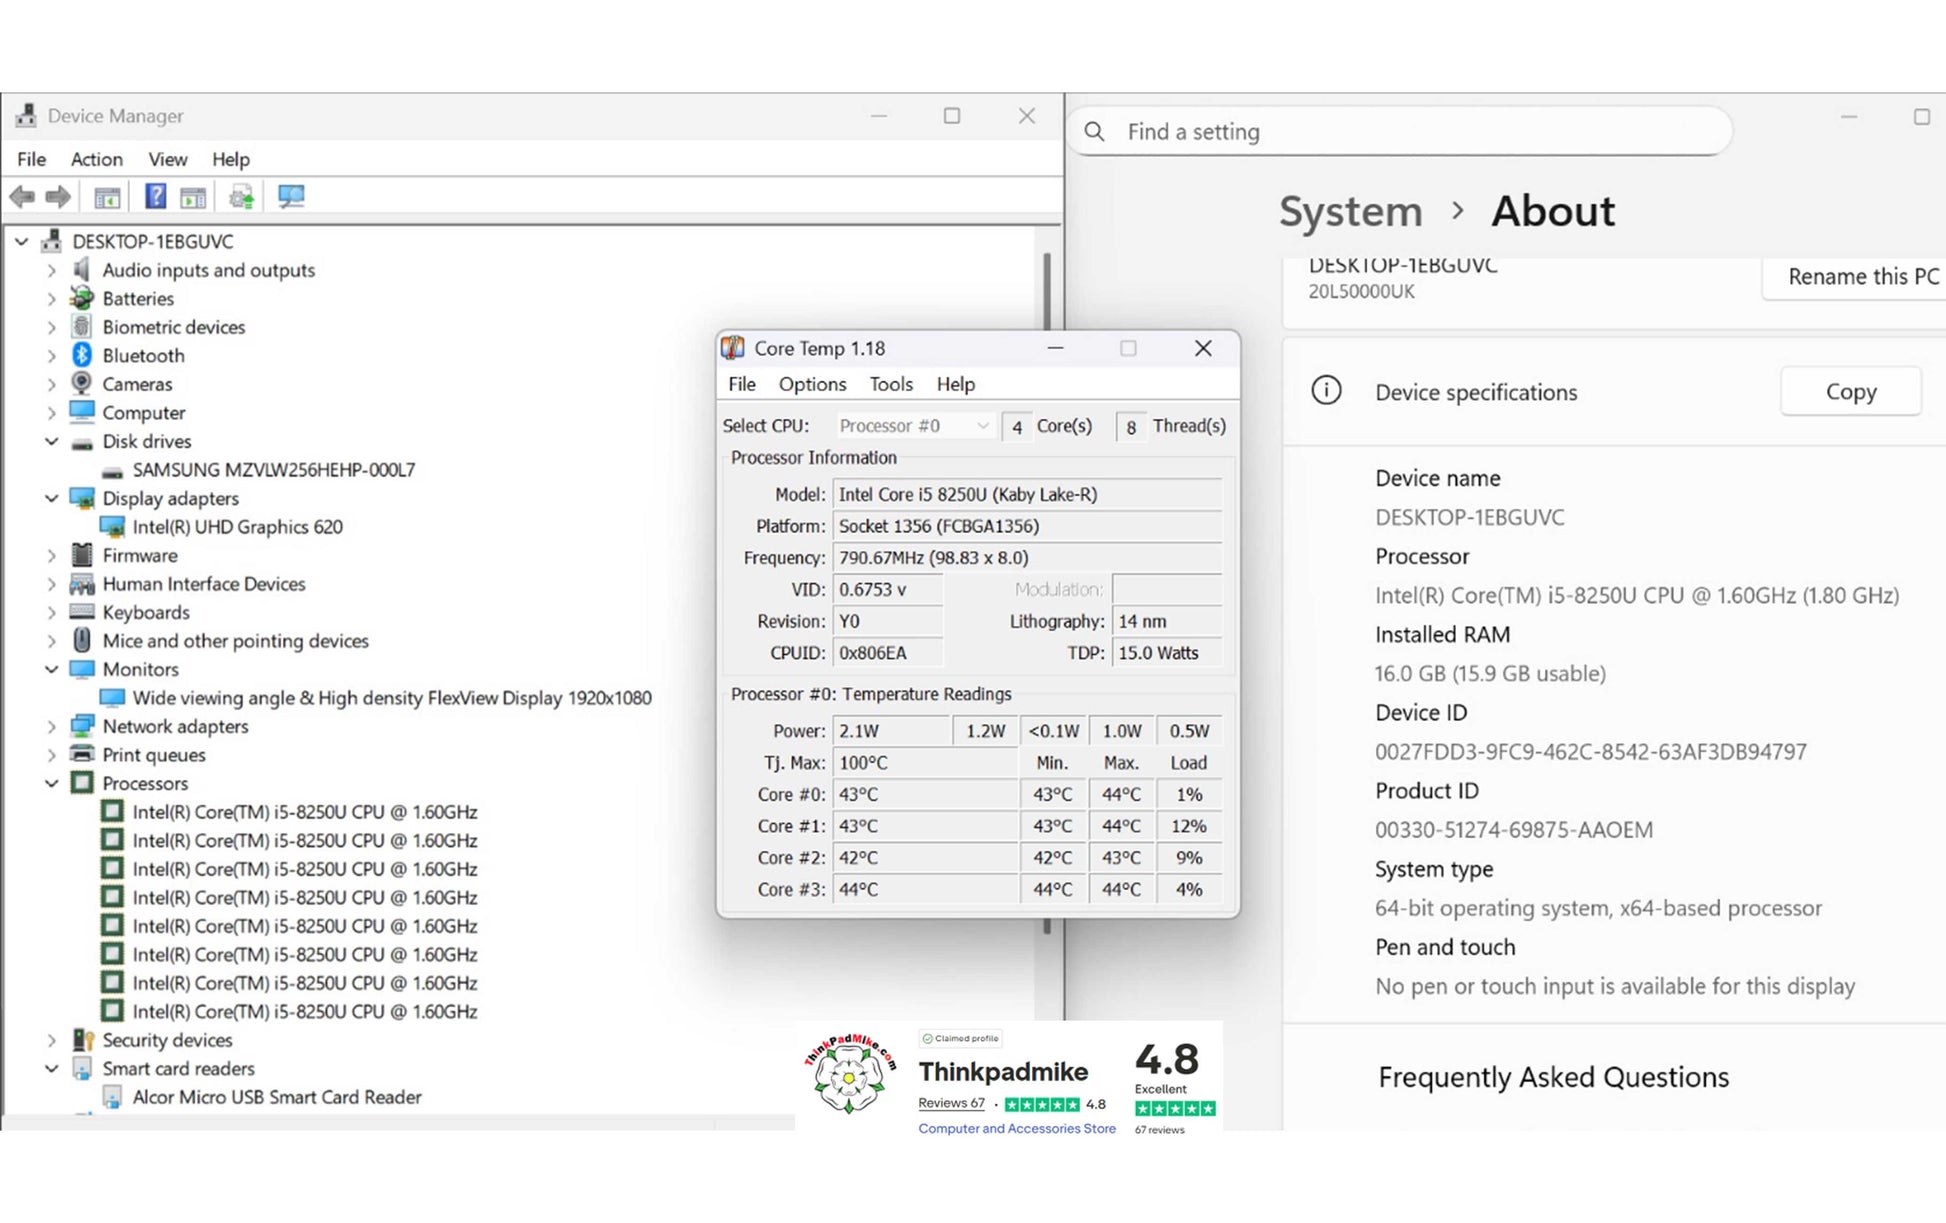Click Show/Hide Console Tree toolbar icon

click(107, 197)
